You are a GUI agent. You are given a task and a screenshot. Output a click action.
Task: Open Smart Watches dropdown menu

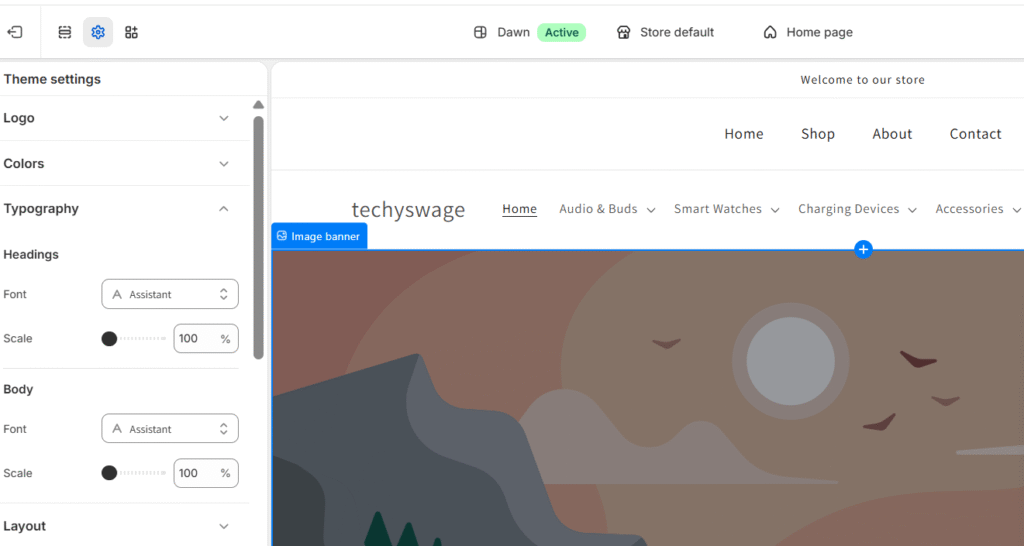click(726, 209)
